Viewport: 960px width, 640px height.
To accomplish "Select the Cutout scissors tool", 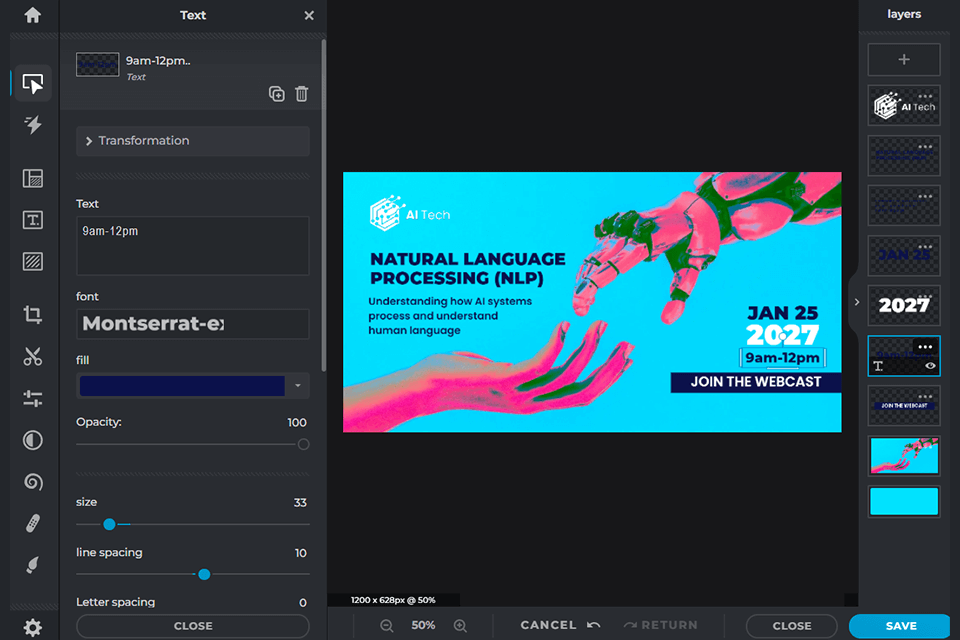I will tap(32, 356).
